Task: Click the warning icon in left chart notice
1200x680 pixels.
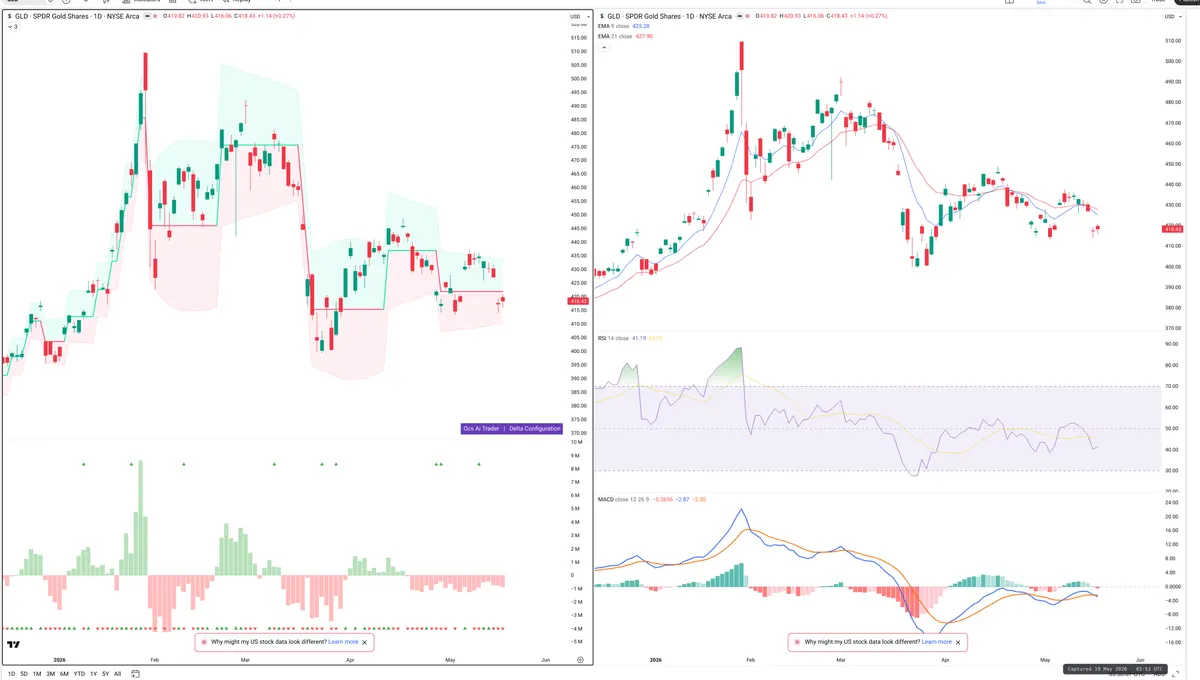Action: pyautogui.click(x=205, y=642)
